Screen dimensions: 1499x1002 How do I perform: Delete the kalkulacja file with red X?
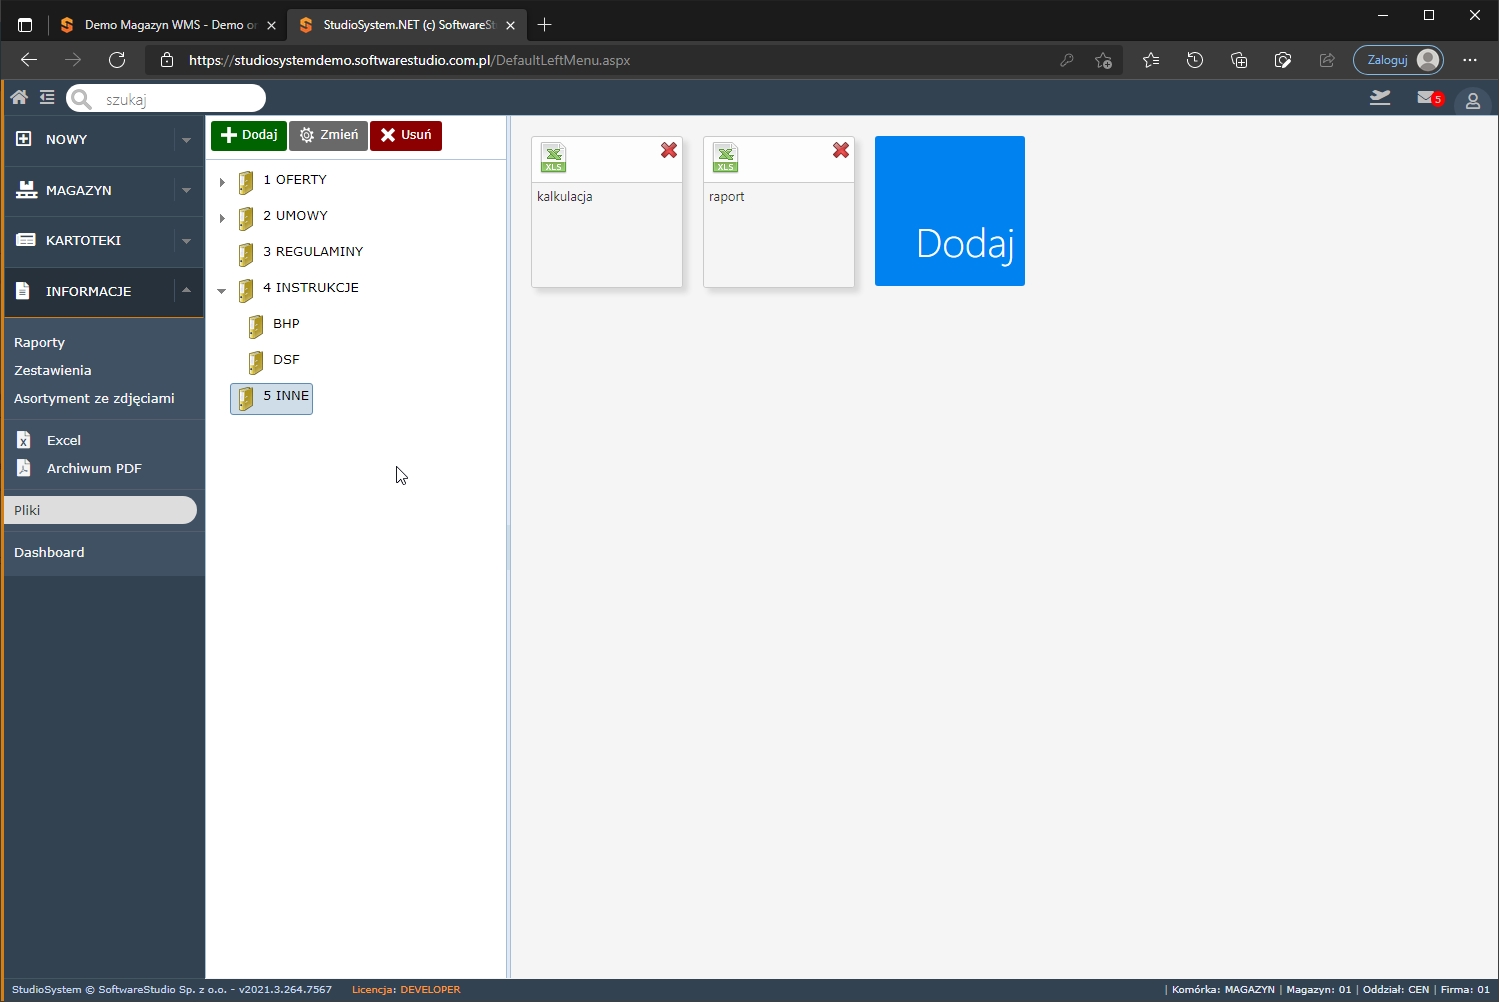669,150
